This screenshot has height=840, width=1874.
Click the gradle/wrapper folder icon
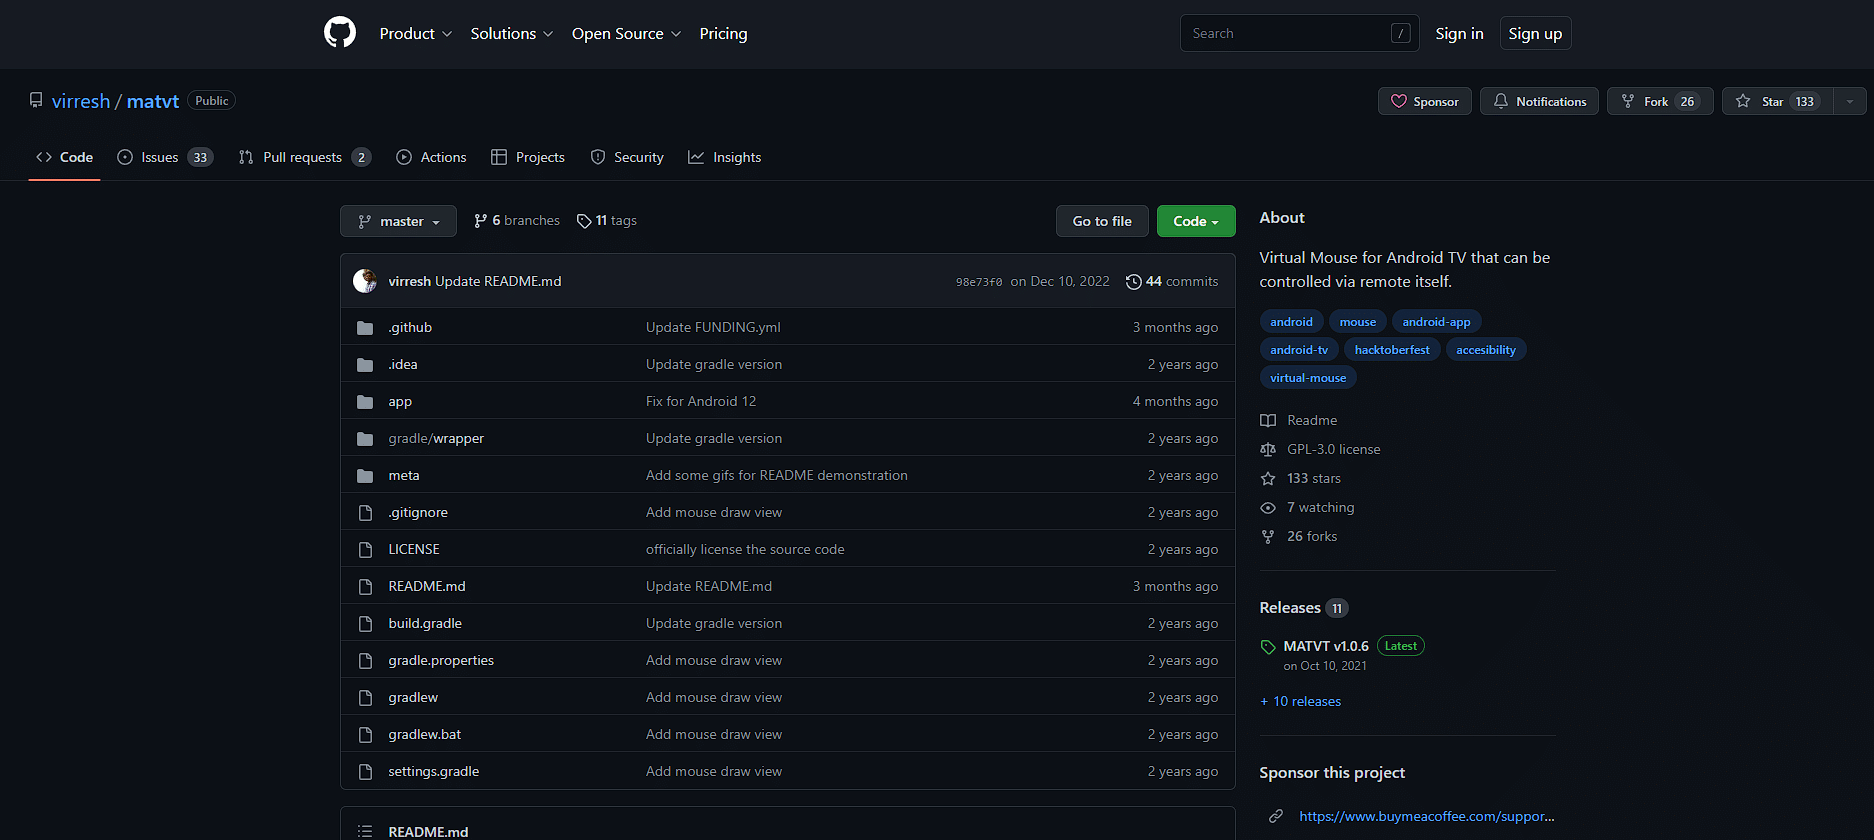(365, 439)
